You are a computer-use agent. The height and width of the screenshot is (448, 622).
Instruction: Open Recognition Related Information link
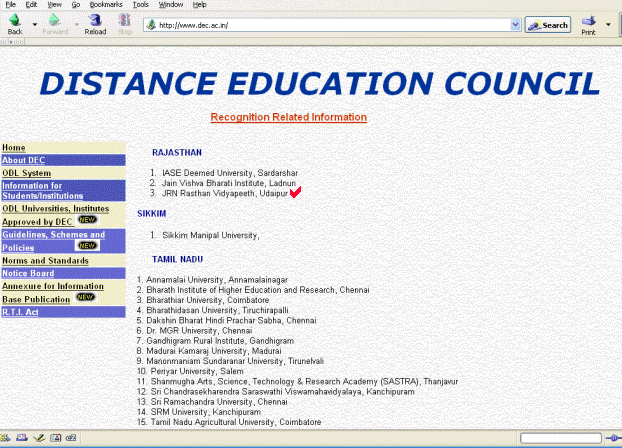point(288,117)
